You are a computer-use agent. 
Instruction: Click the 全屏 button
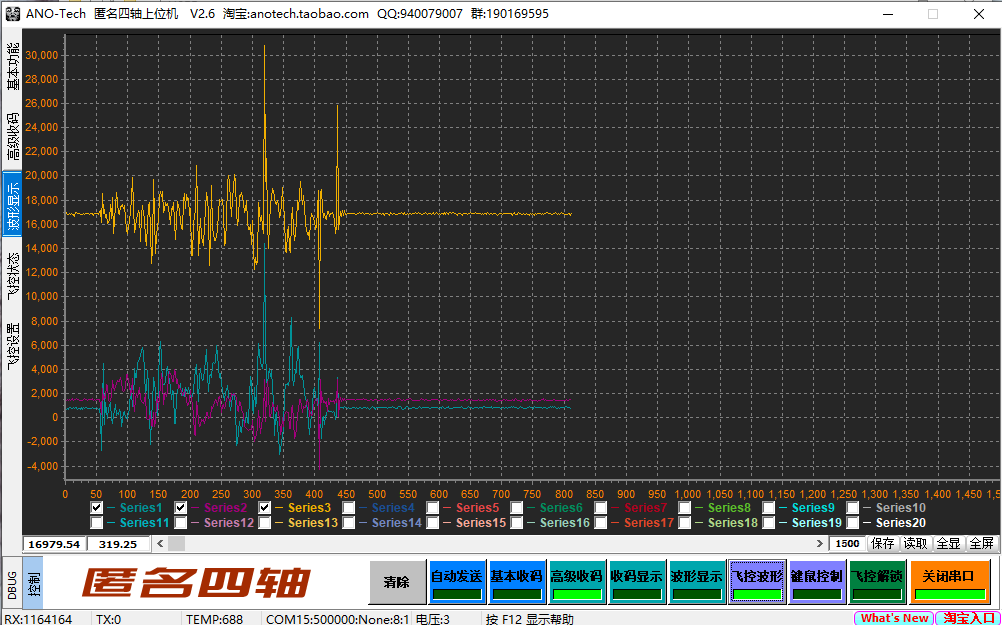click(x=982, y=544)
